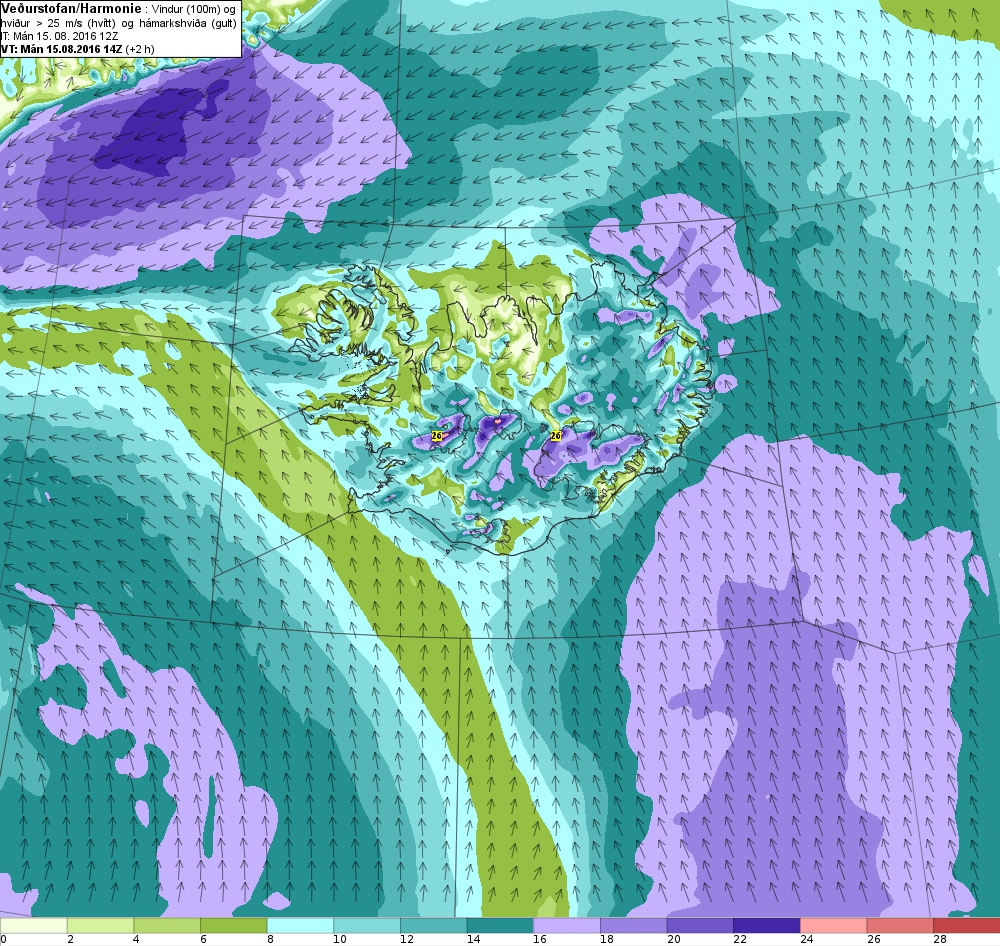1000x946 pixels.
Task: Click the 6–8 m/s olive green legend swatch
Action: 233,925
